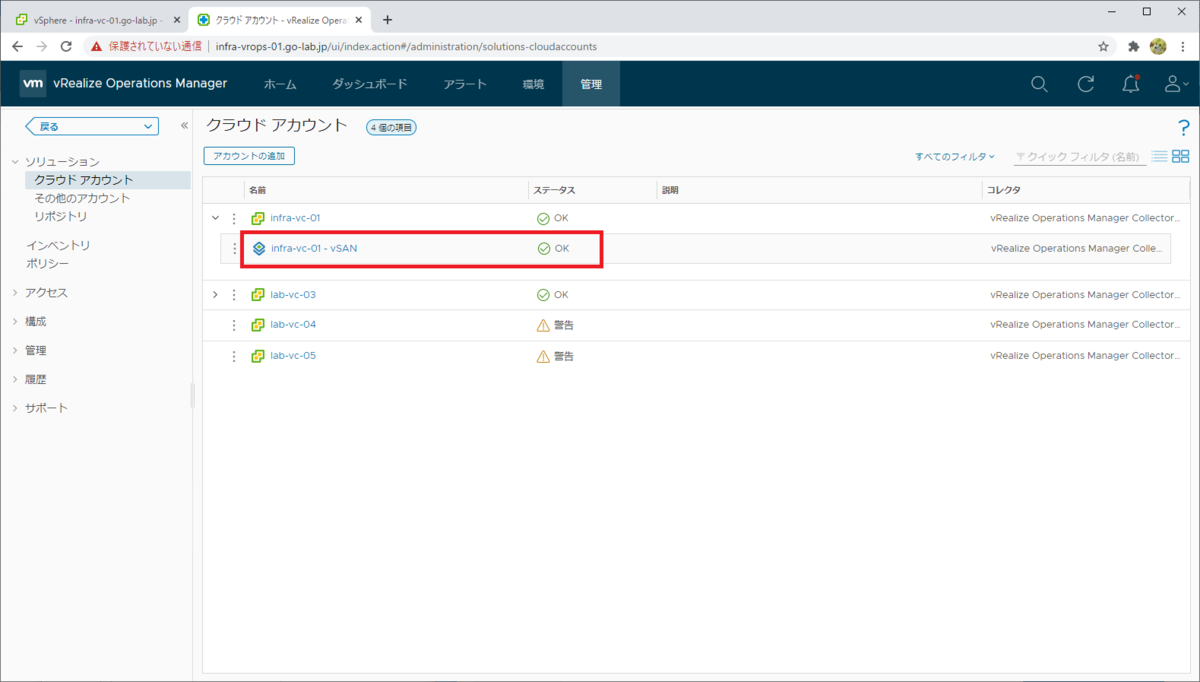
Task: Click vCenter icon beside lab-vc-03
Action: point(257,295)
